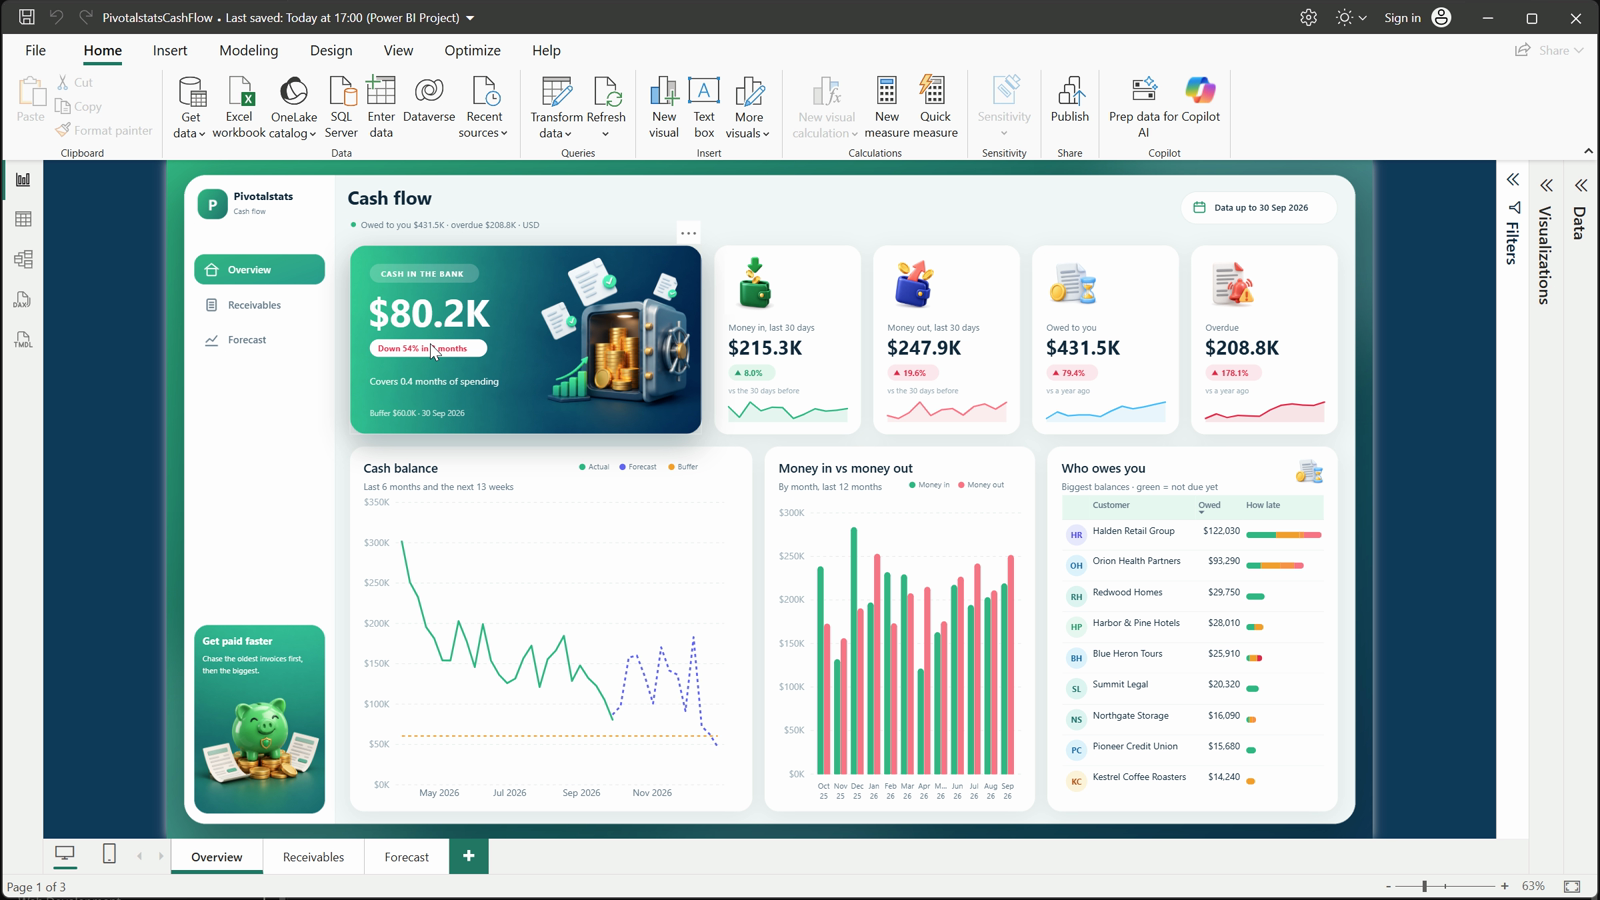Switch to desktop layout icon at bottom
The width and height of the screenshot is (1600, 900).
pyautogui.click(x=65, y=853)
